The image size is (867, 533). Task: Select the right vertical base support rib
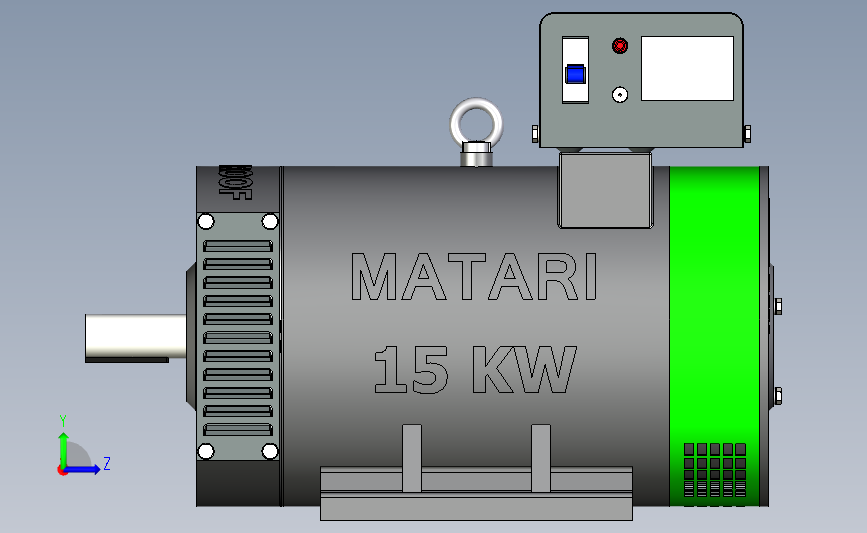click(x=541, y=458)
